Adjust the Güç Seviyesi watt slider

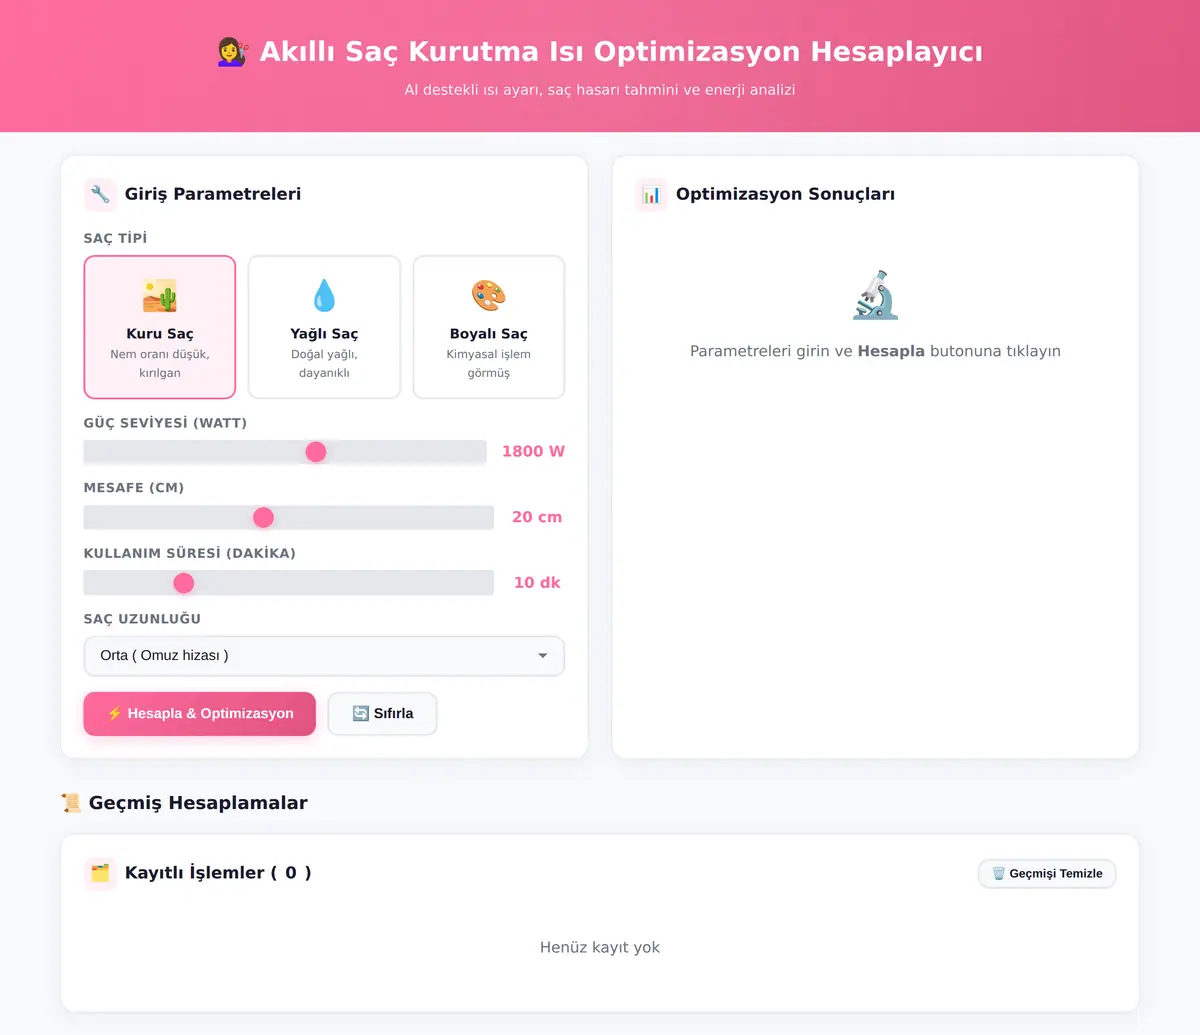285,452
